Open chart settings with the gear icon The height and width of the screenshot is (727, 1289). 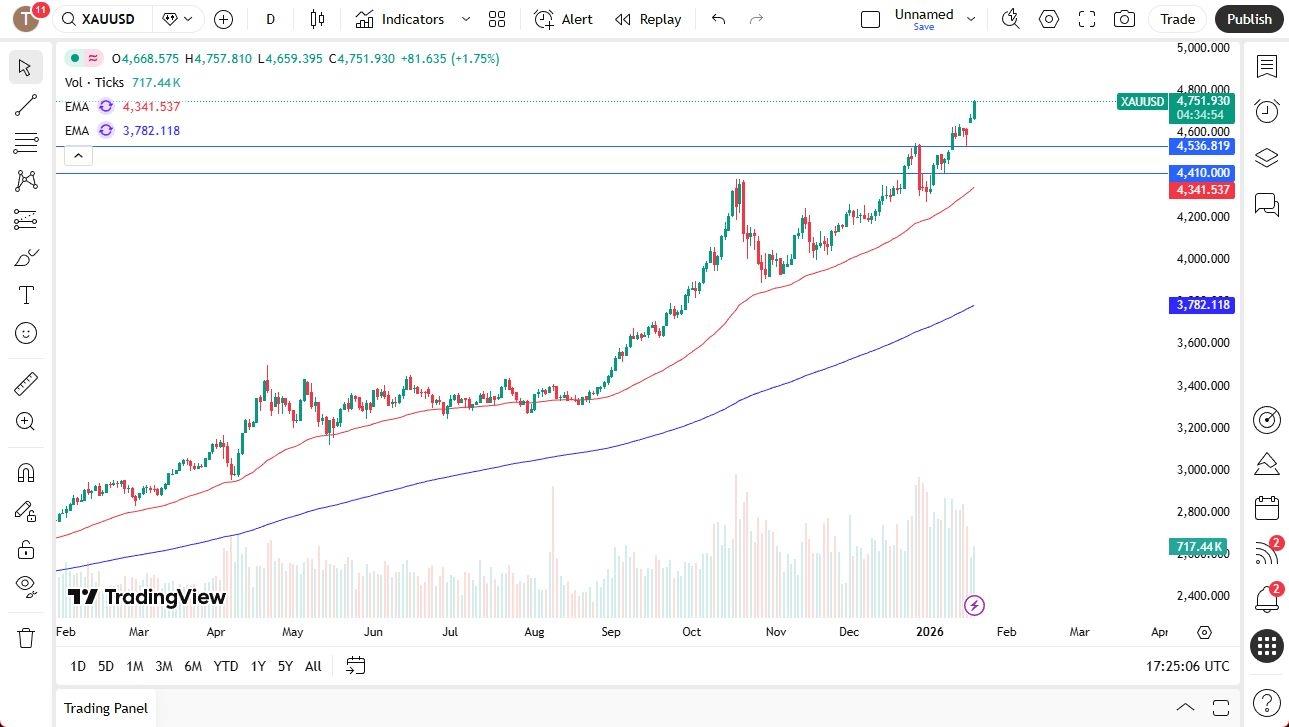pyautogui.click(x=1048, y=19)
